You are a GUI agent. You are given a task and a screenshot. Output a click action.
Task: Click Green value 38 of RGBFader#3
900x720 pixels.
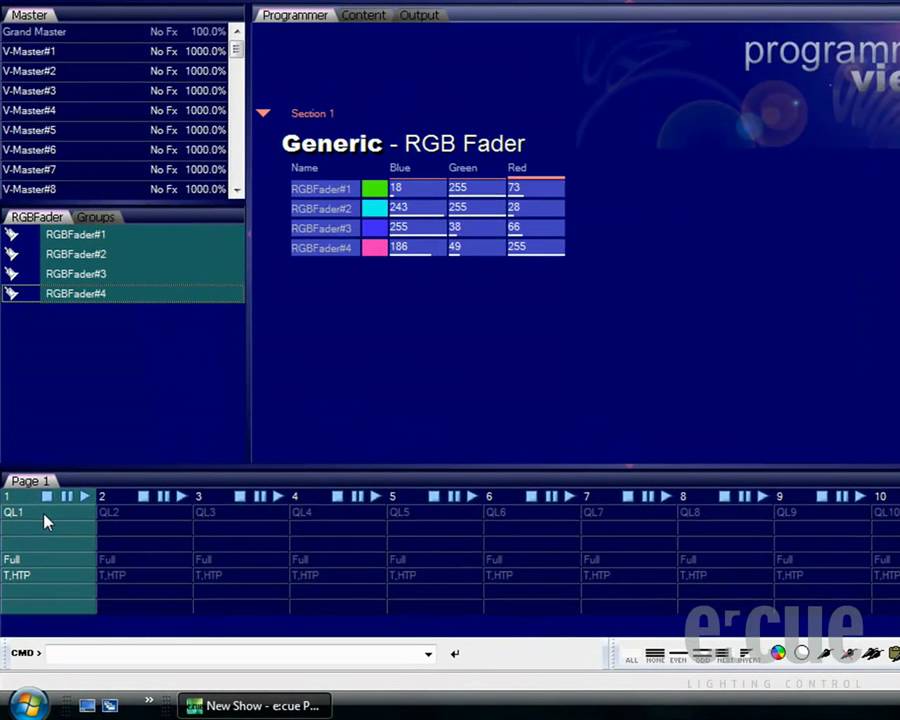tap(476, 227)
